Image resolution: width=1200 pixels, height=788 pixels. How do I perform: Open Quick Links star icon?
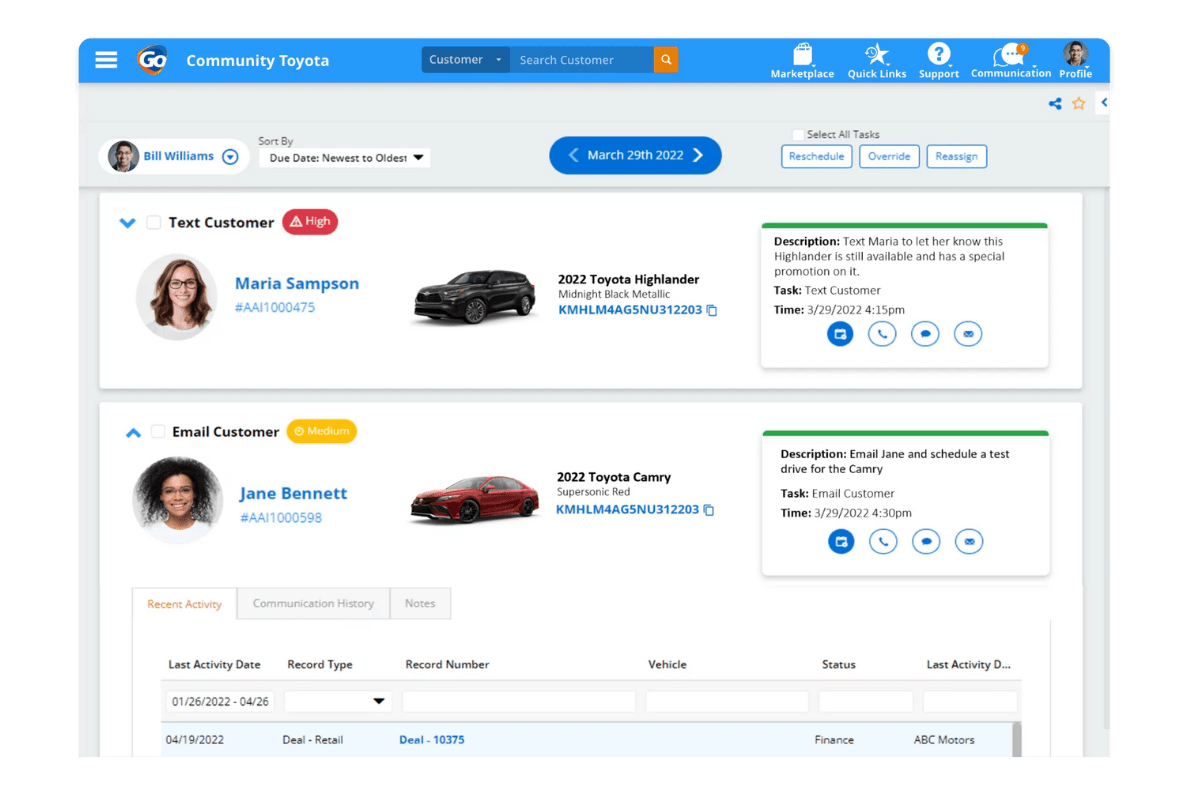click(876, 54)
